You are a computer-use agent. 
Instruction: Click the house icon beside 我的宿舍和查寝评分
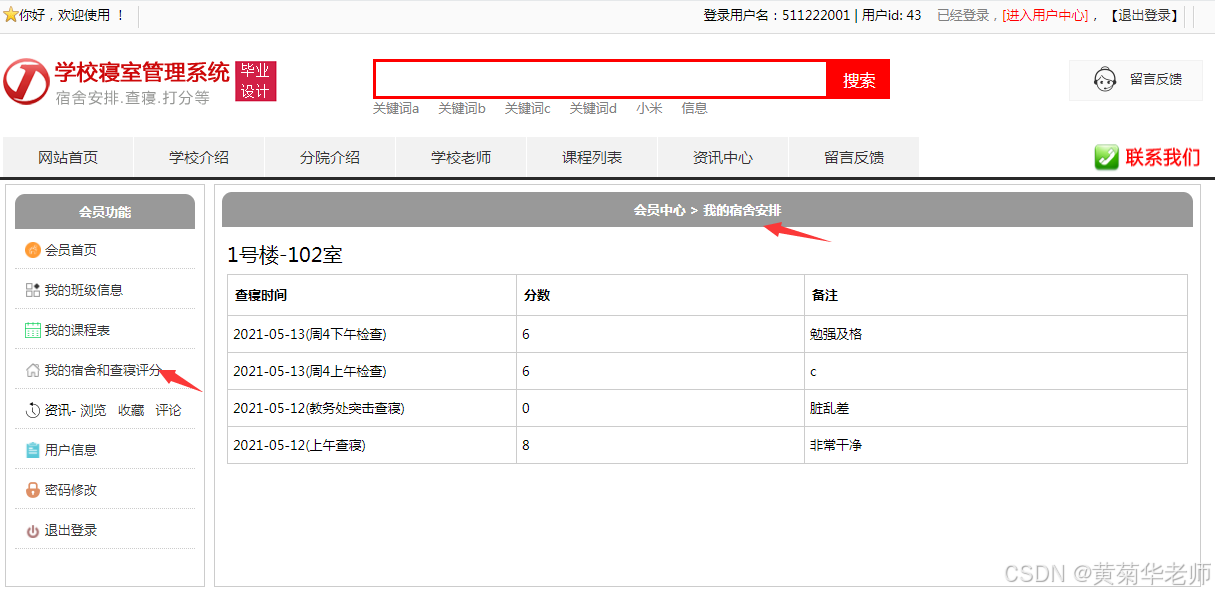[x=31, y=369]
